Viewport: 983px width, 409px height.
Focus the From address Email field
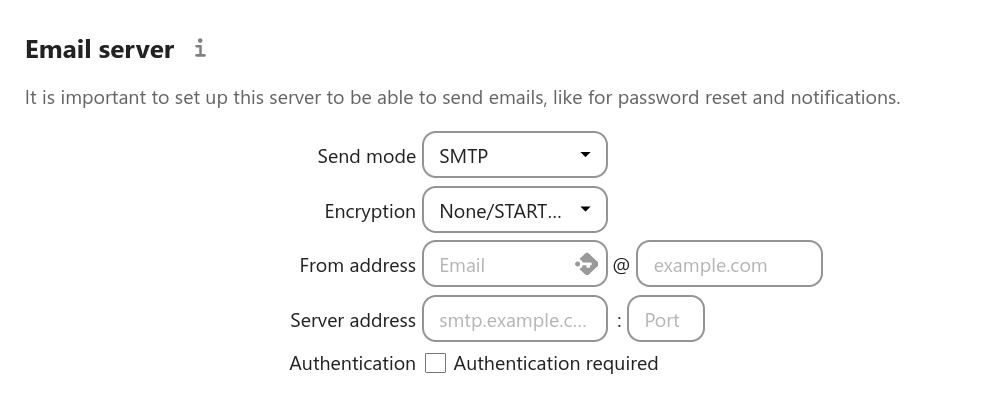pyautogui.click(x=515, y=264)
